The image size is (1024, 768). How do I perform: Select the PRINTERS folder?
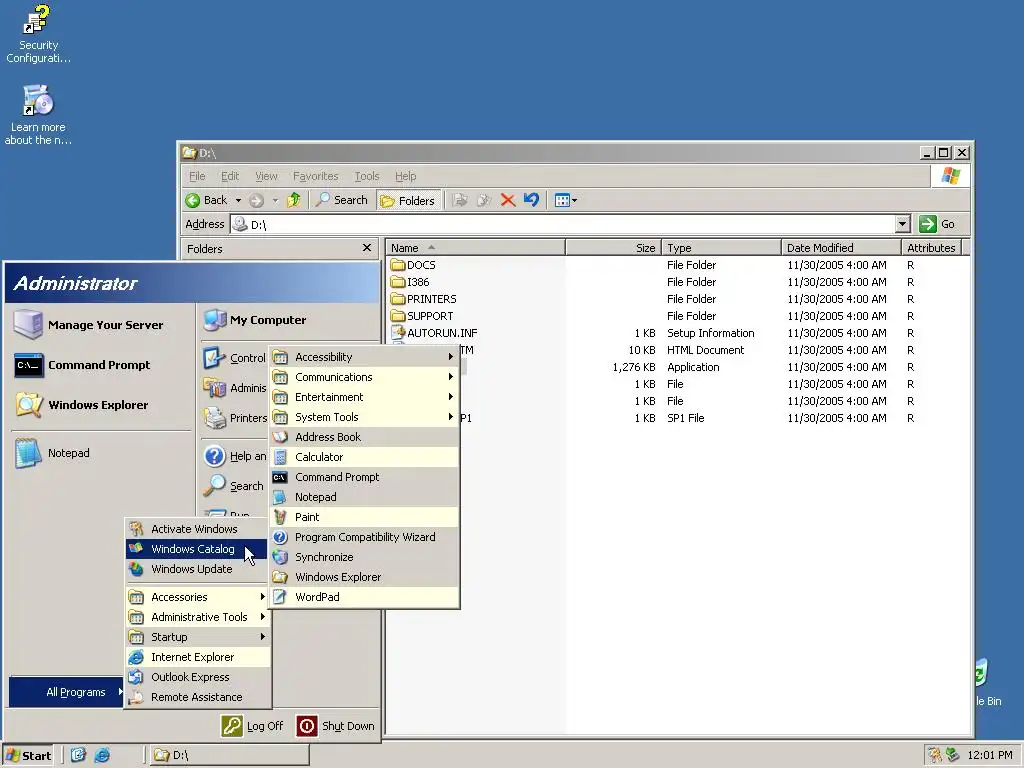(424, 299)
